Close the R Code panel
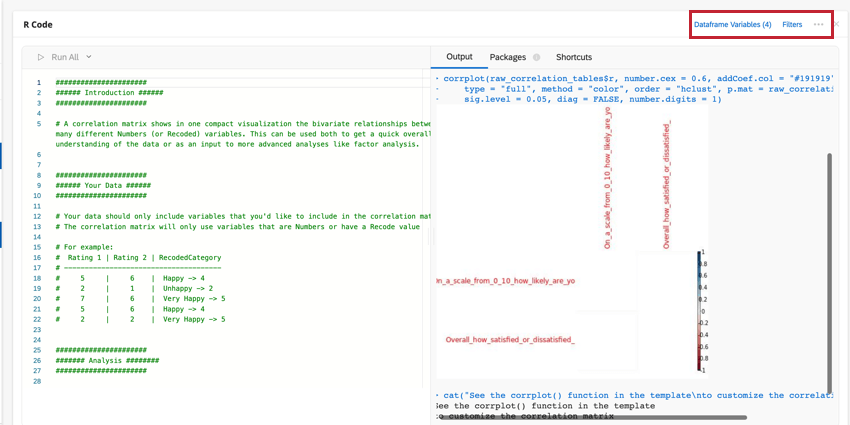The image size is (850, 425). tap(837, 24)
